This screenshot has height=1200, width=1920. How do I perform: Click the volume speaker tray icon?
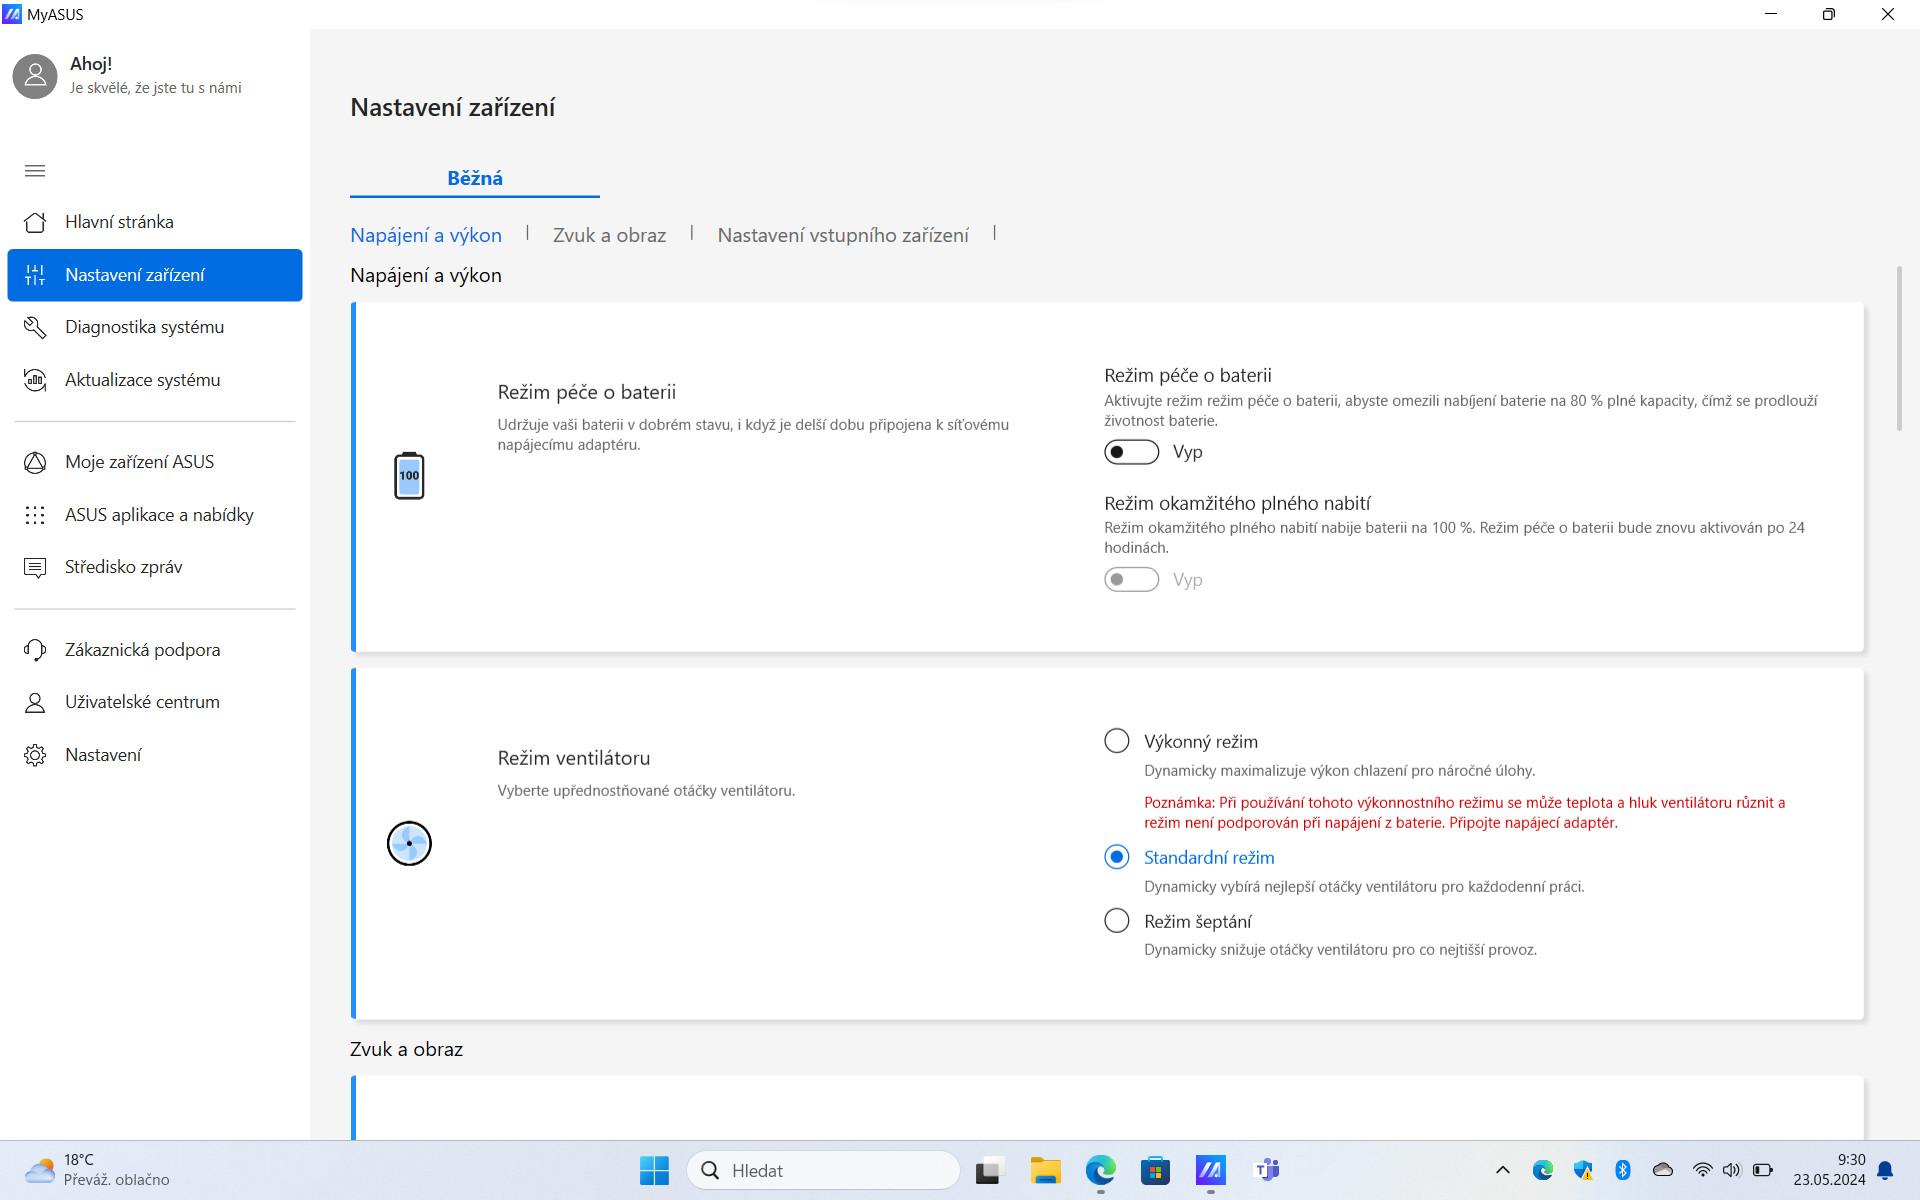click(x=1732, y=1170)
